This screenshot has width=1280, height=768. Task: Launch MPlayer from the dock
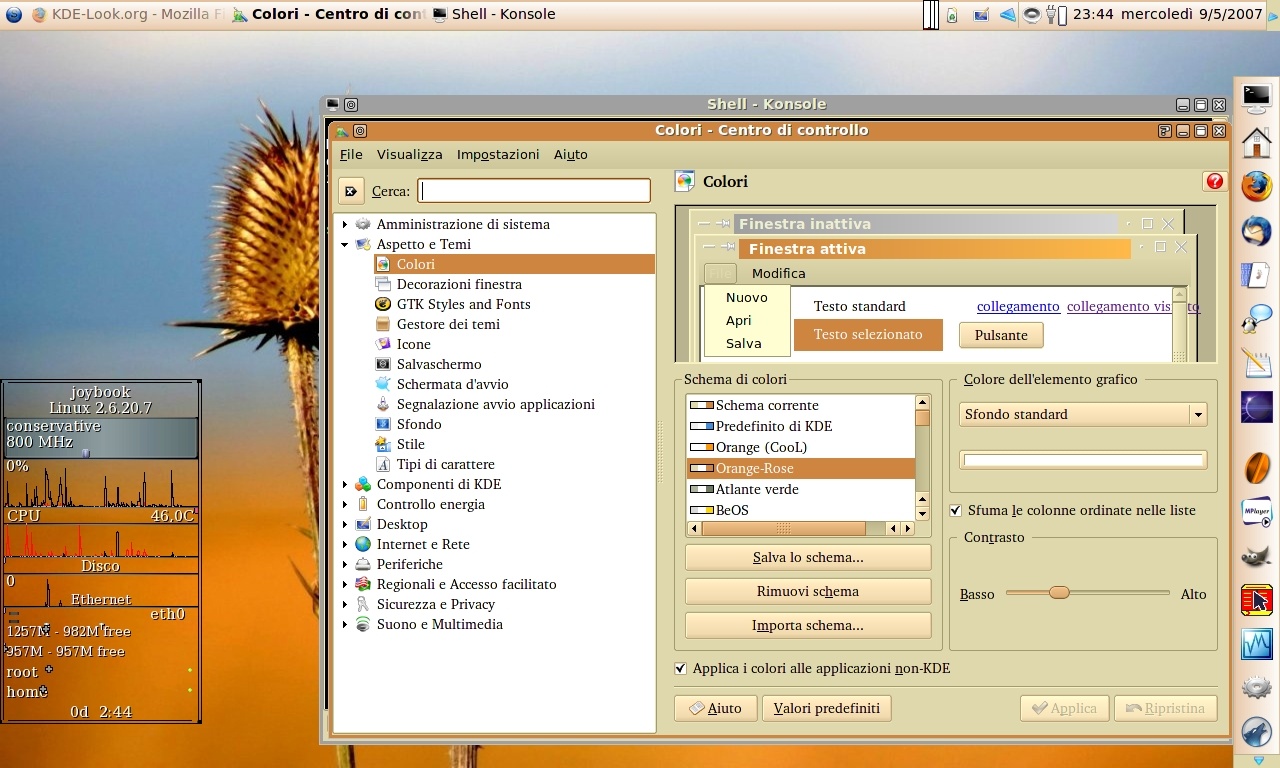[x=1256, y=512]
